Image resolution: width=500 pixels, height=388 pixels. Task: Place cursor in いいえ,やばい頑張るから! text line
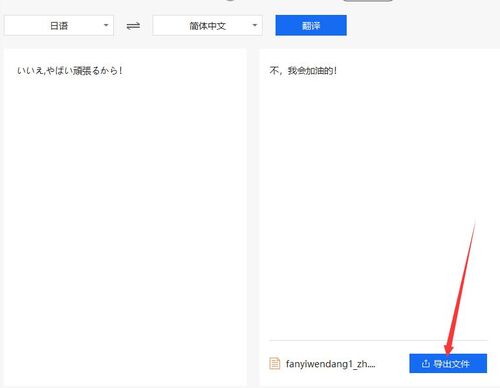(70, 71)
